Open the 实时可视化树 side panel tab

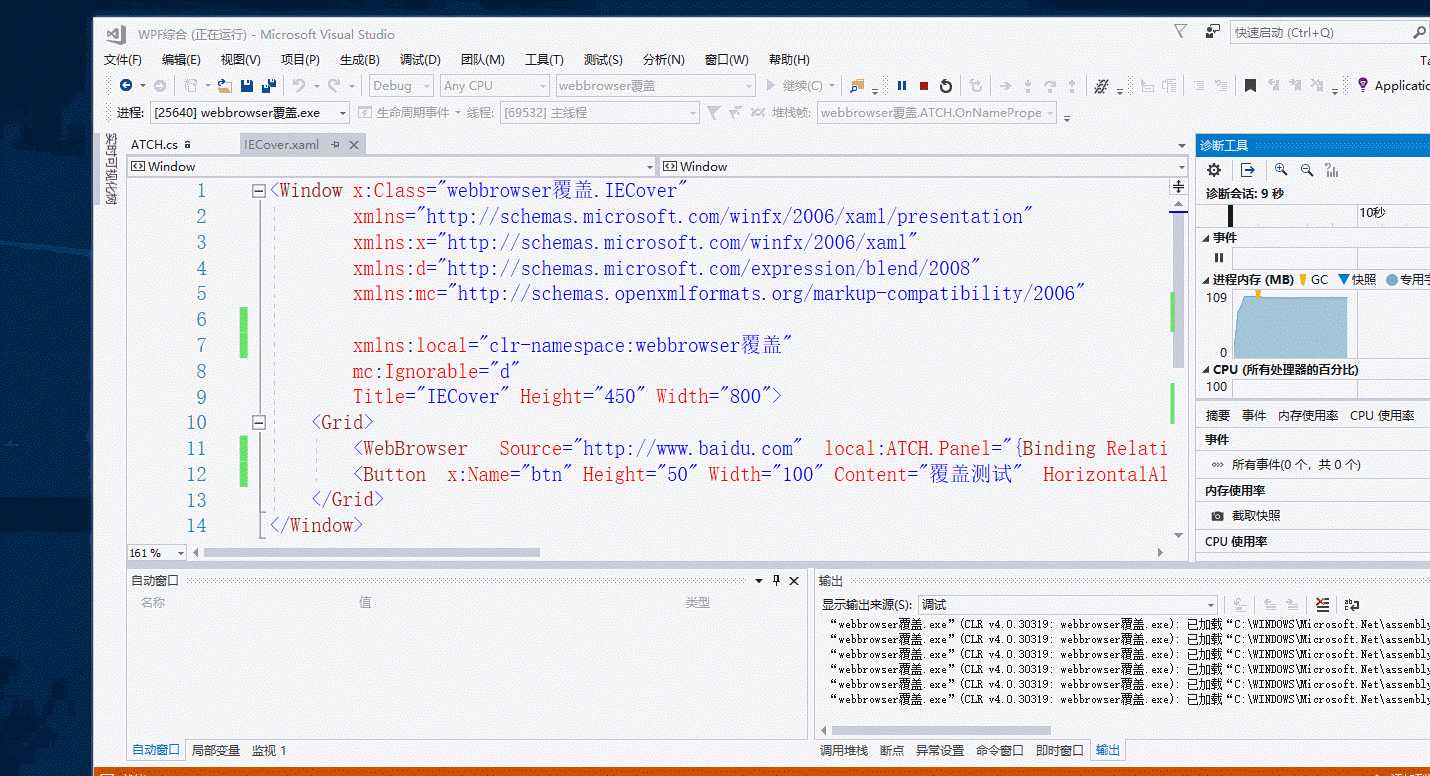tap(111, 168)
